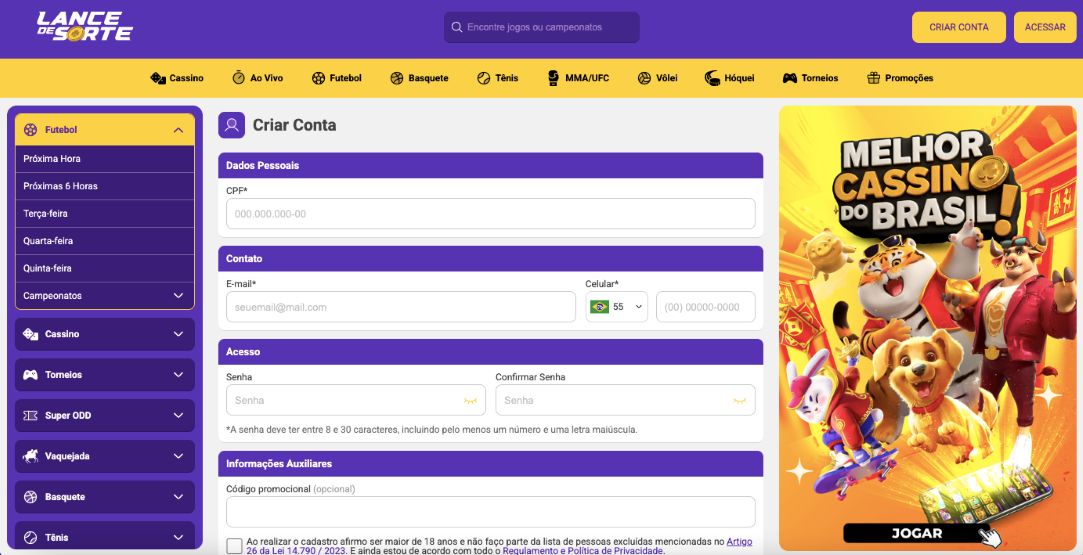Focus the Celular number field
This screenshot has width=1083, height=555.
706,307
